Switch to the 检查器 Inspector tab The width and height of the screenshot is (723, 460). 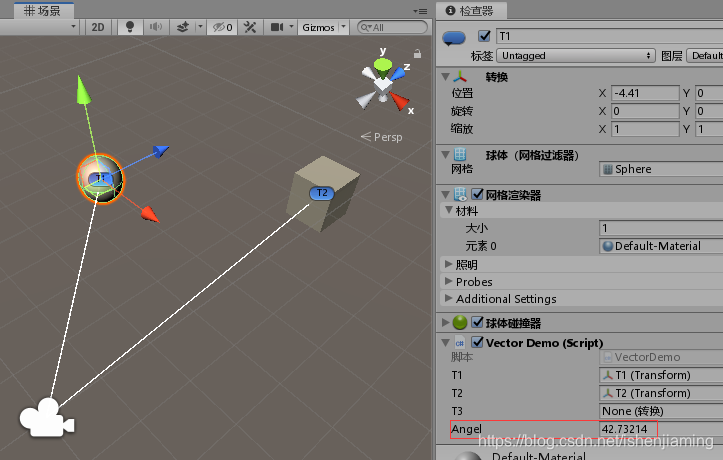tap(471, 10)
